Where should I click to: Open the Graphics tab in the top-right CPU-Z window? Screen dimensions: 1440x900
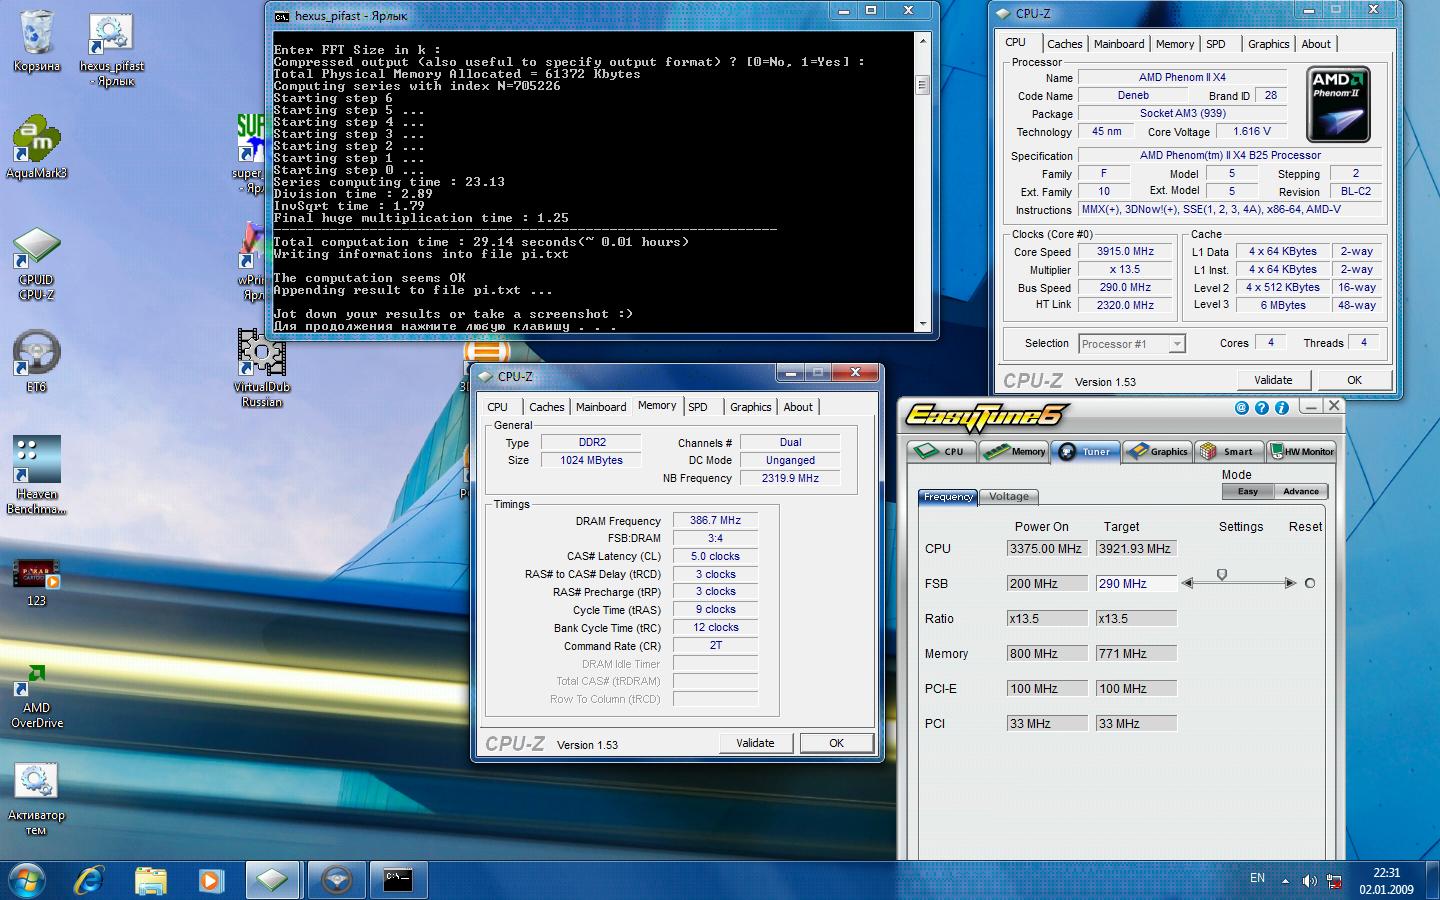coord(1268,44)
